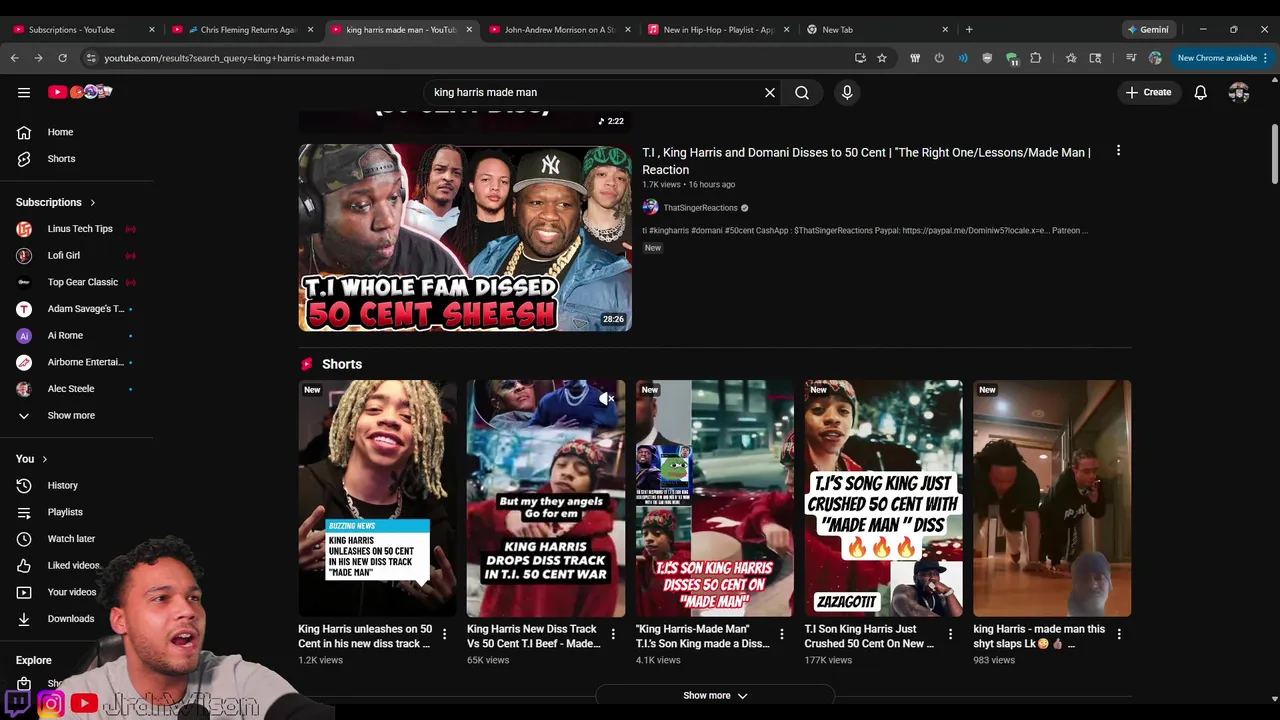Bookmark this page with the star

[882, 58]
